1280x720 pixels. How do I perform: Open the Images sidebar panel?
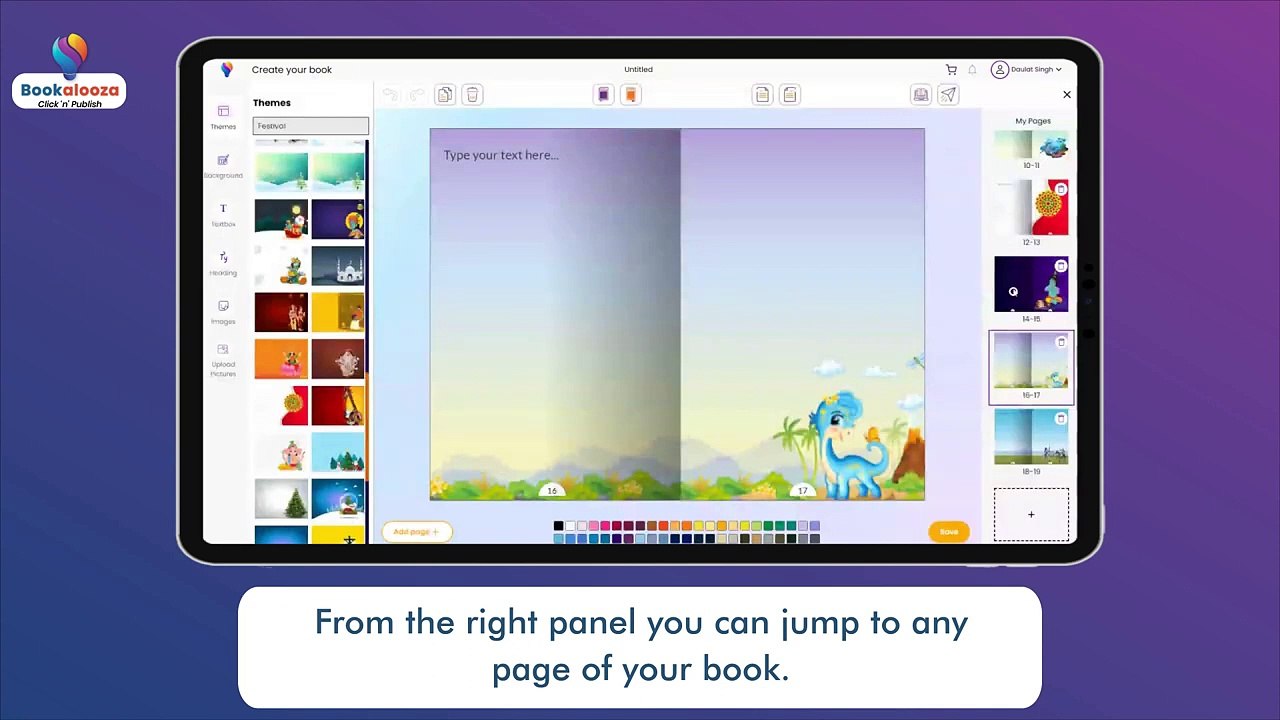coord(223,312)
